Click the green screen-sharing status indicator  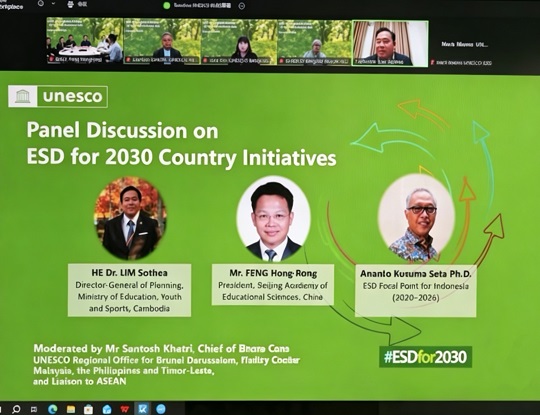coord(167,6)
